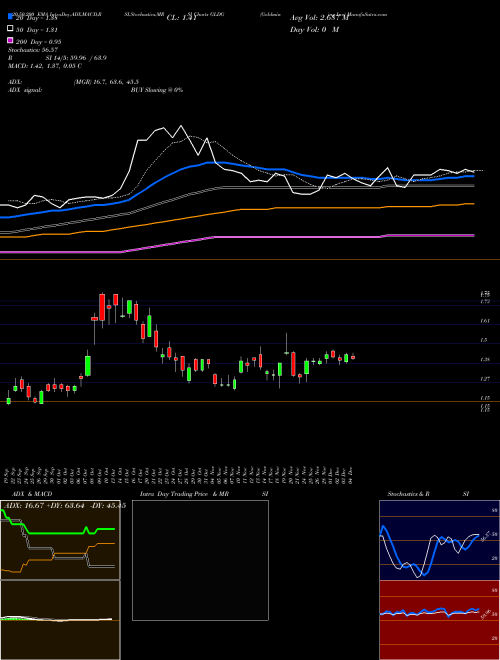
Task: Click the 'SI 14/3: 39.96 / 63.9' value
Action: [x=76, y=58]
